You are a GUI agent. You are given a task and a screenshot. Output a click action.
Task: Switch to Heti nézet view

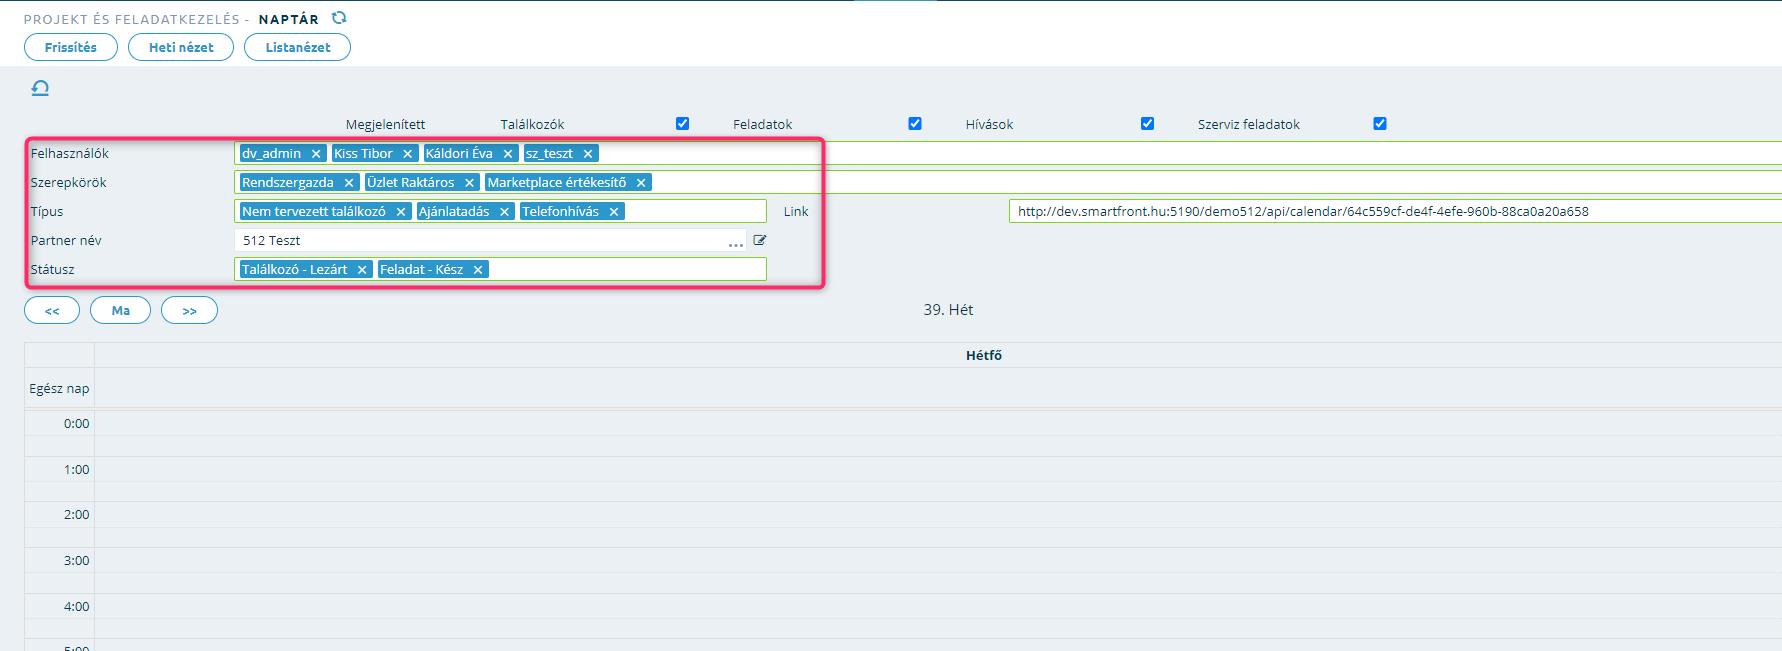click(x=181, y=47)
